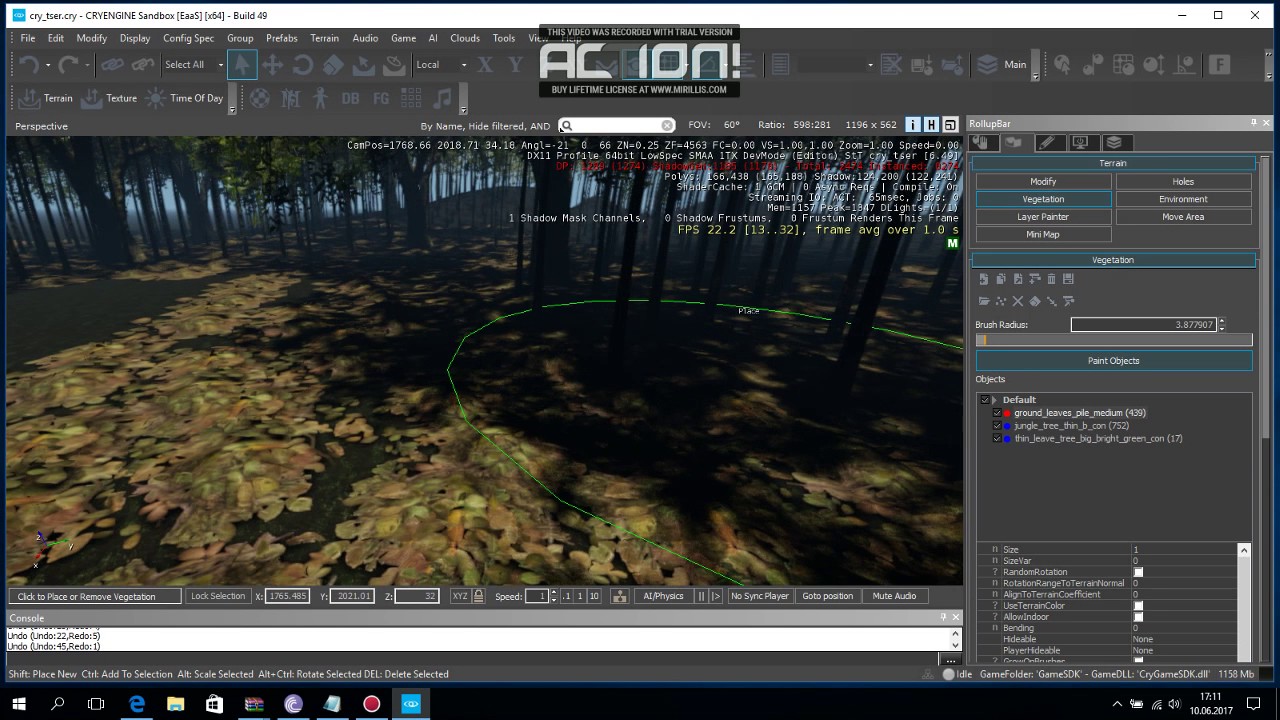Viewport: 1280px width, 720px height.
Task: Switch to RollupBar Objects hand tab
Action: click(x=981, y=143)
